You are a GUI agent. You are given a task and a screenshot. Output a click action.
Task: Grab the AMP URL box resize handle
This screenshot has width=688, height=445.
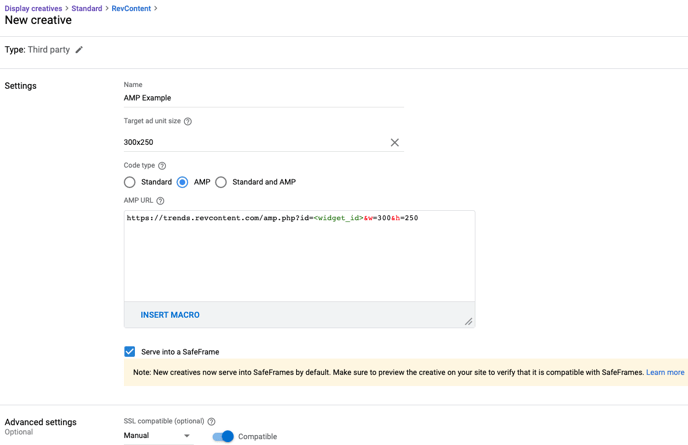pyautogui.click(x=468, y=321)
